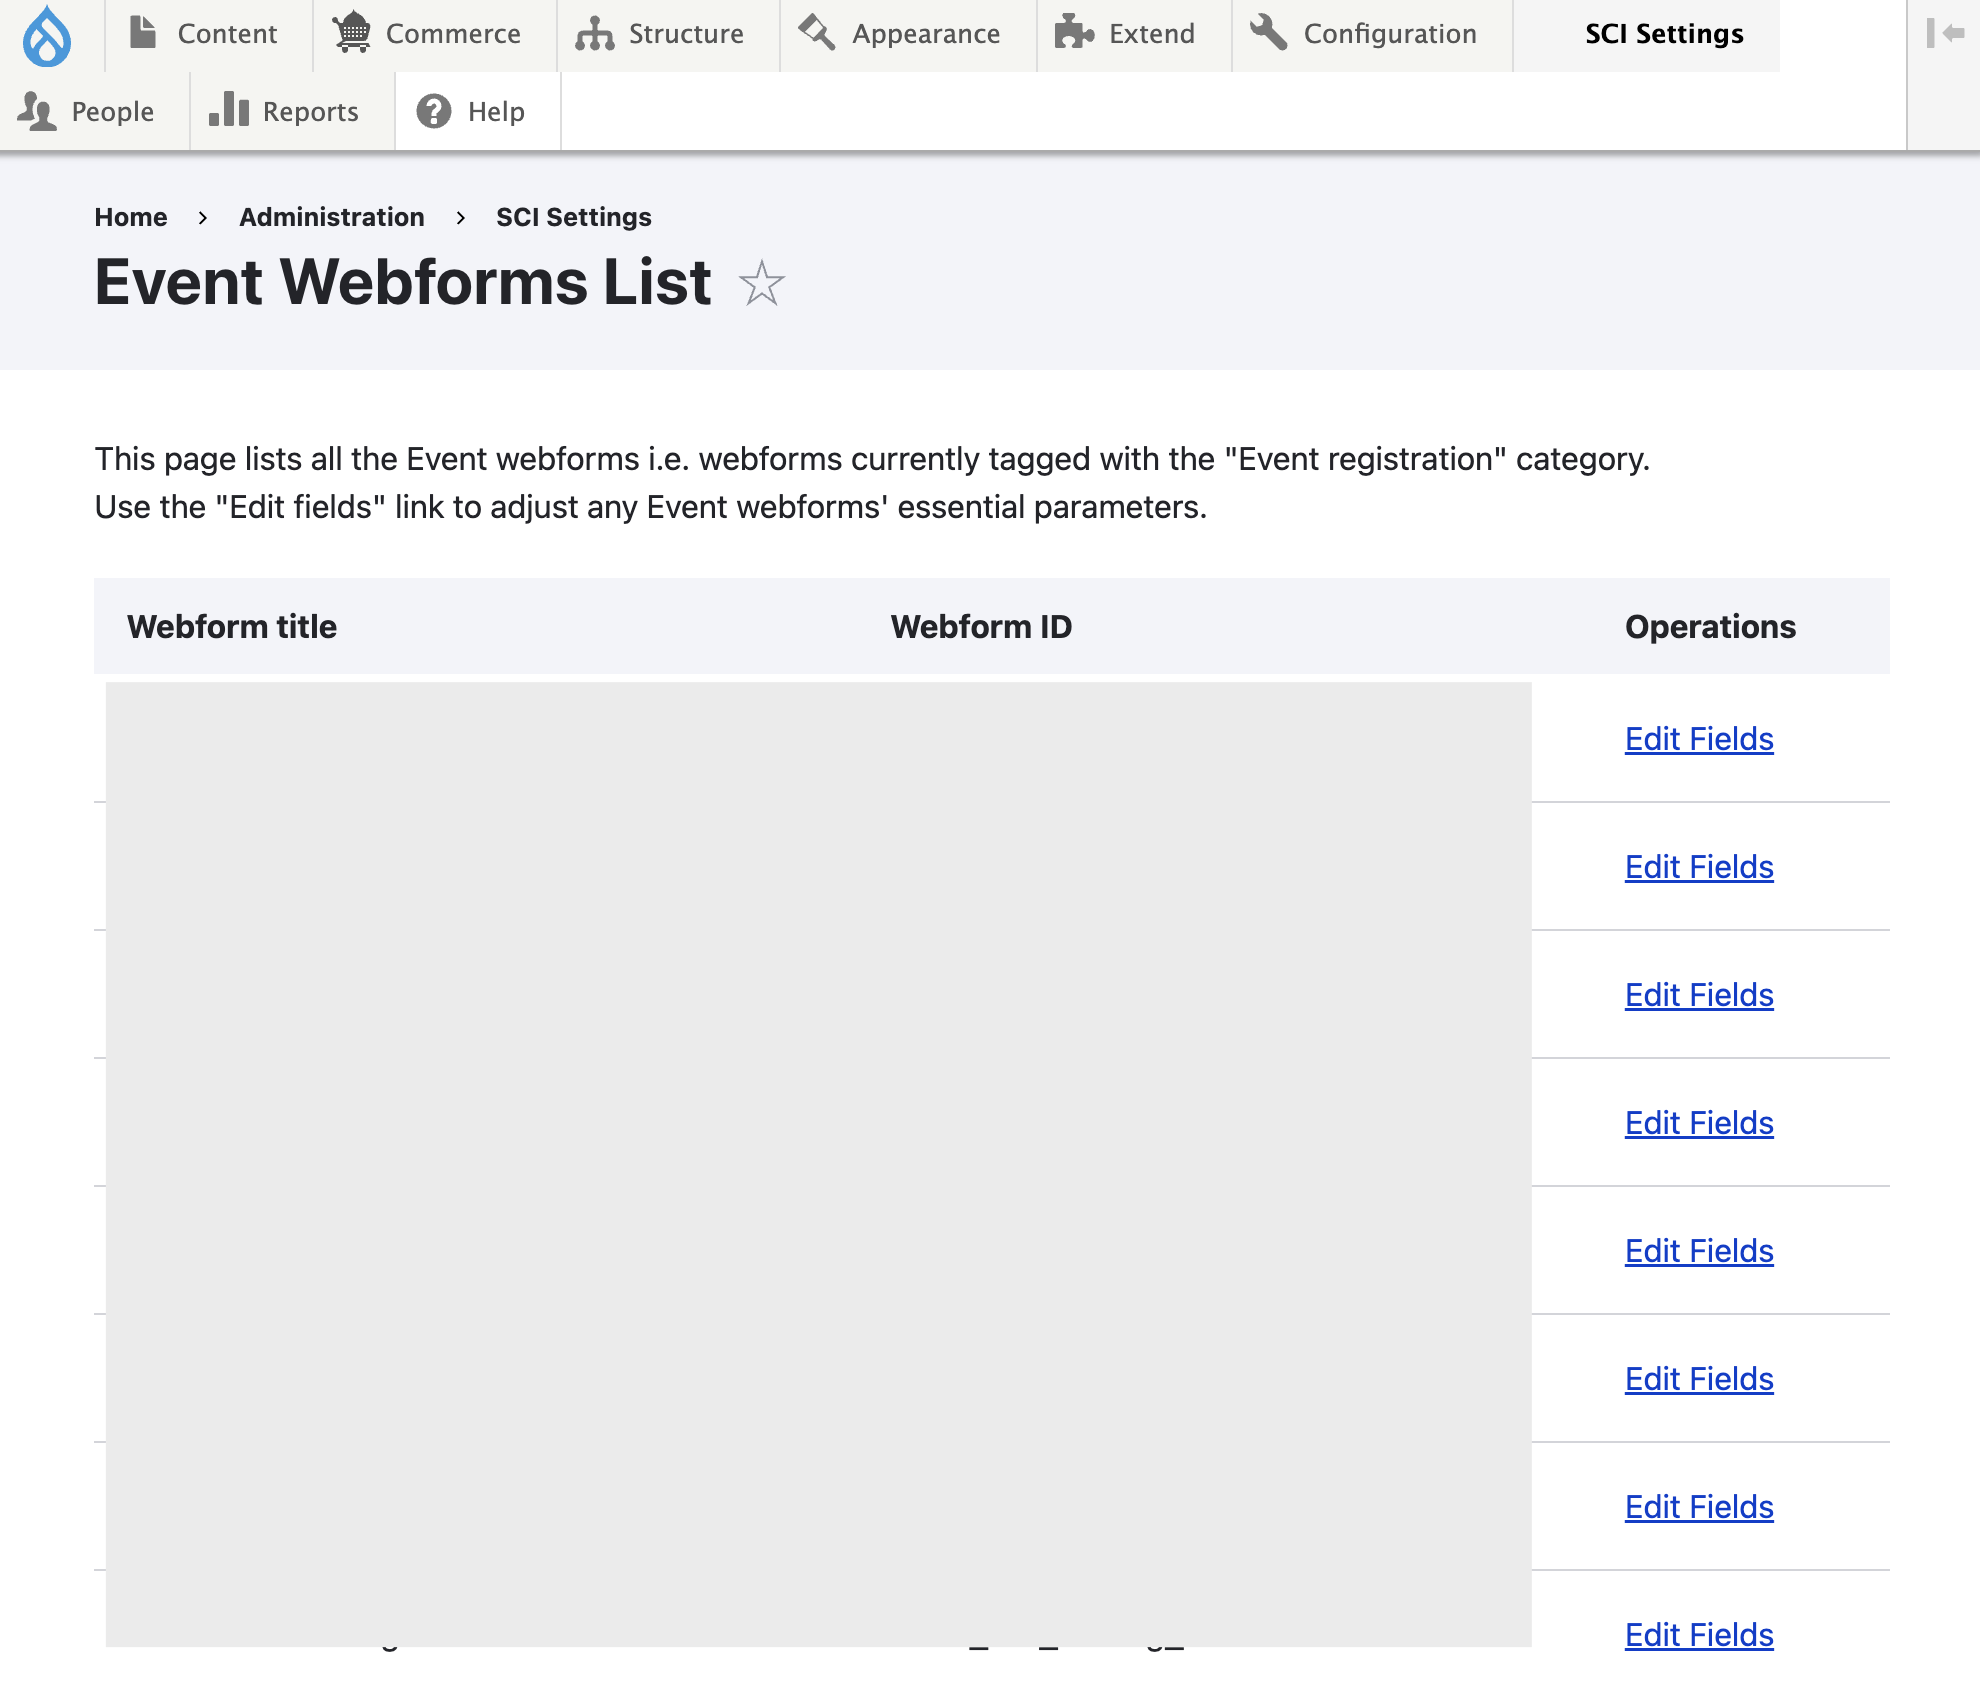Go to the Home breadcrumb link
Viewport: 1980px width, 1692px height.
click(x=131, y=217)
